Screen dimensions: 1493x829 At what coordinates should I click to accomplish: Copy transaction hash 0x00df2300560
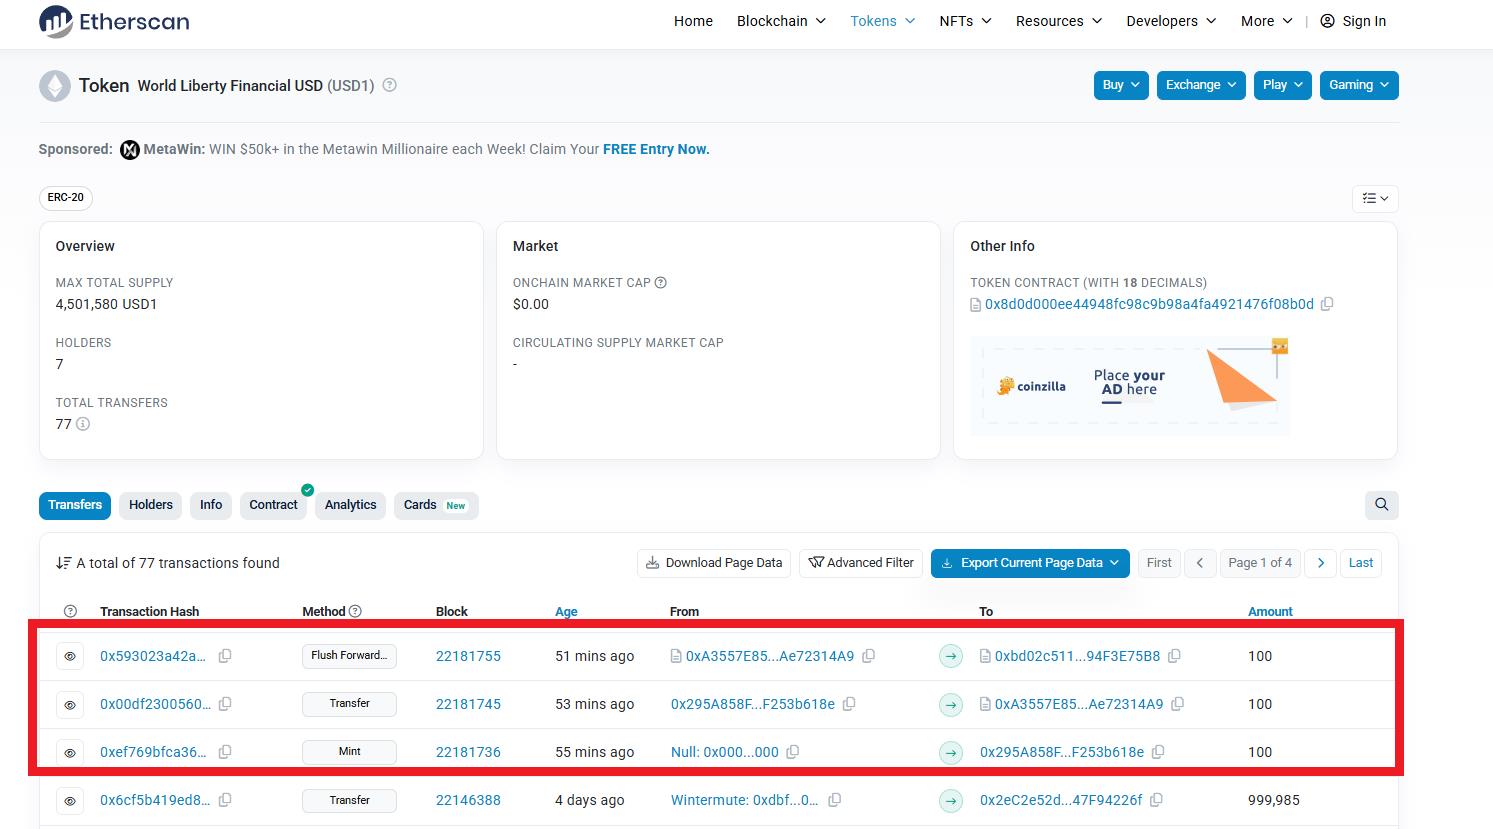tap(225, 704)
